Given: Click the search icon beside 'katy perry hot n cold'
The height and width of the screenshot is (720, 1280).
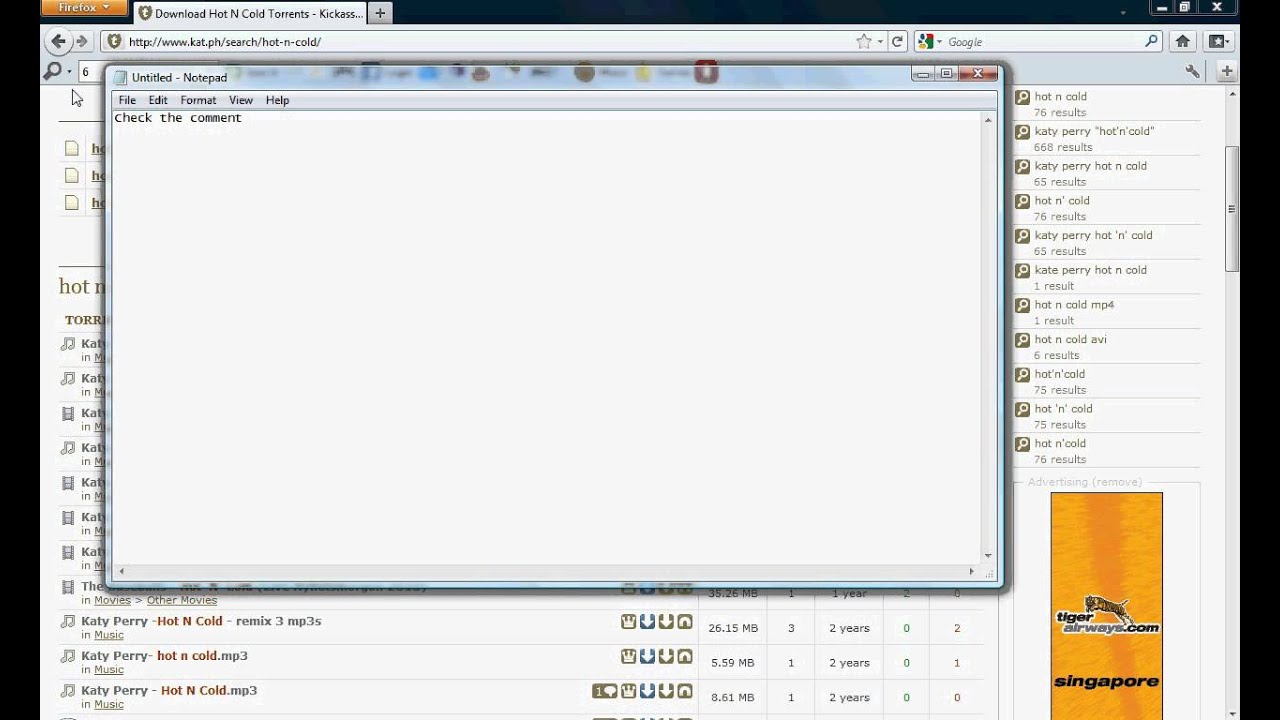Looking at the screenshot, I should [x=1022, y=167].
